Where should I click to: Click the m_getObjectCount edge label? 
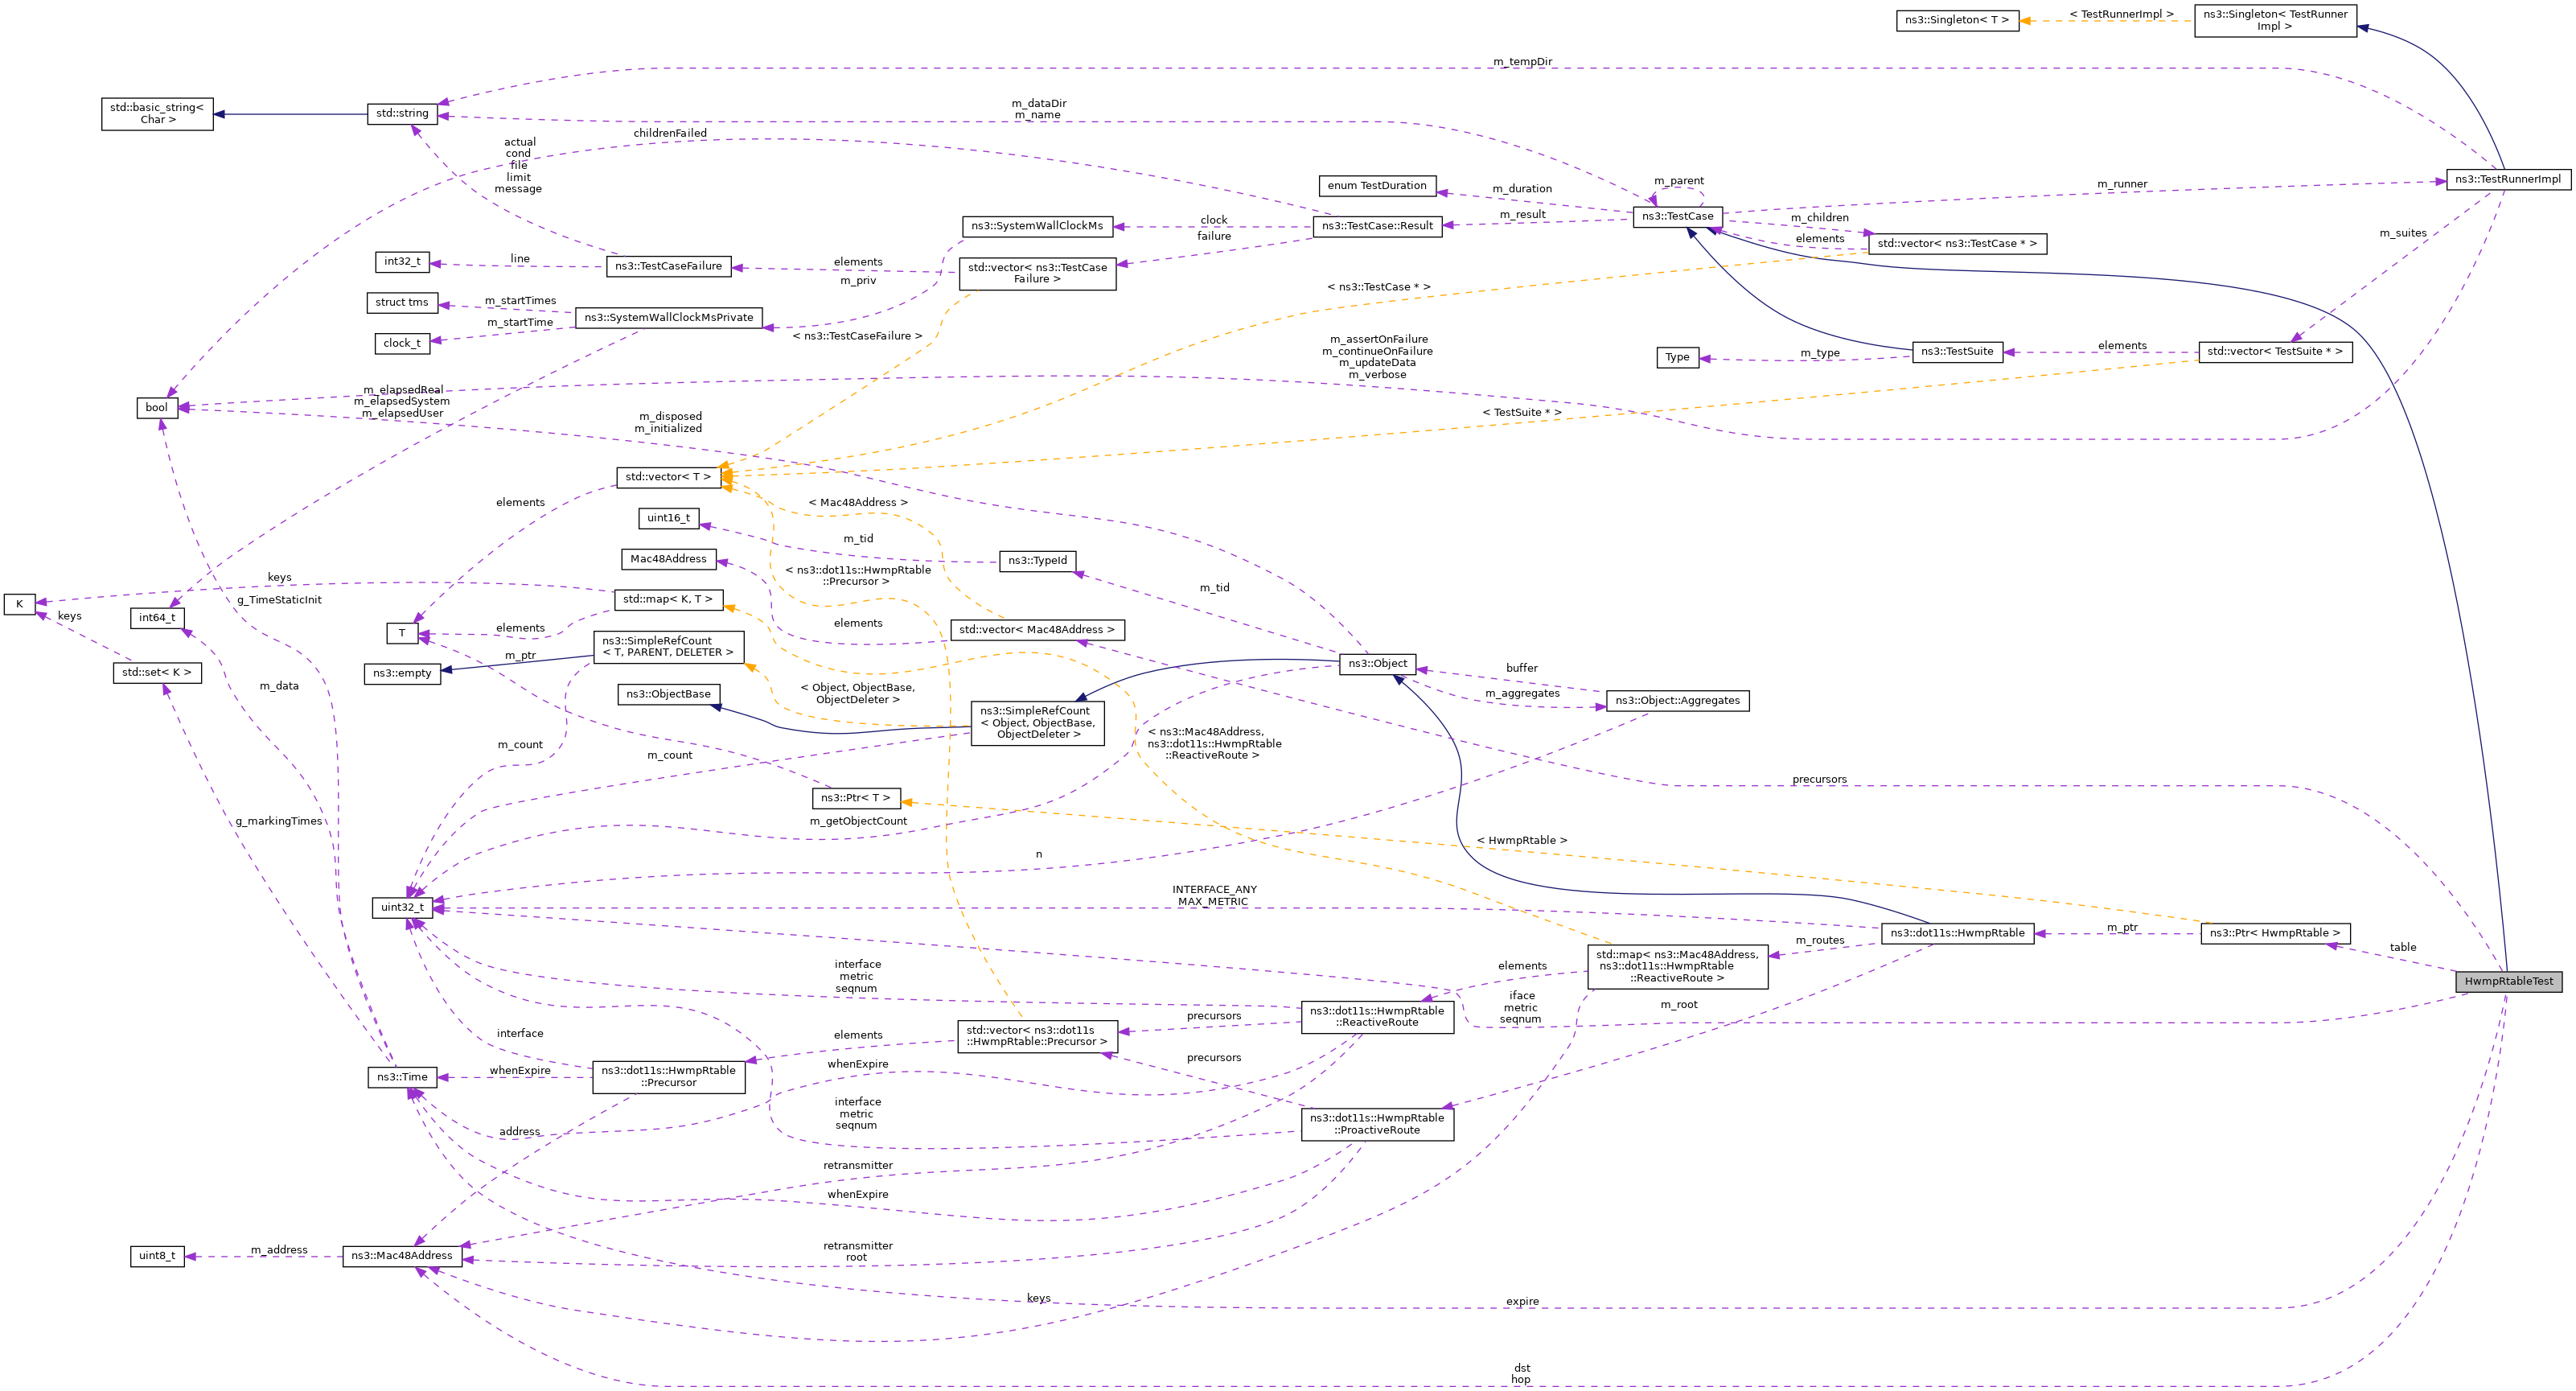[x=858, y=822]
